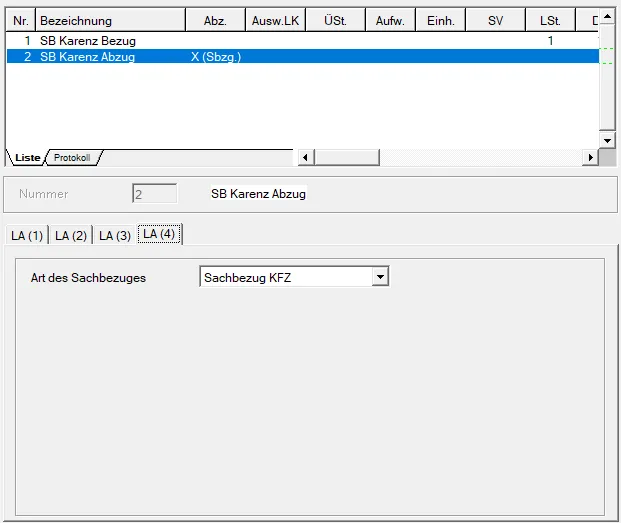The image size is (621, 523).
Task: Click the vertical scrollbar down arrow
Action: coord(607,140)
